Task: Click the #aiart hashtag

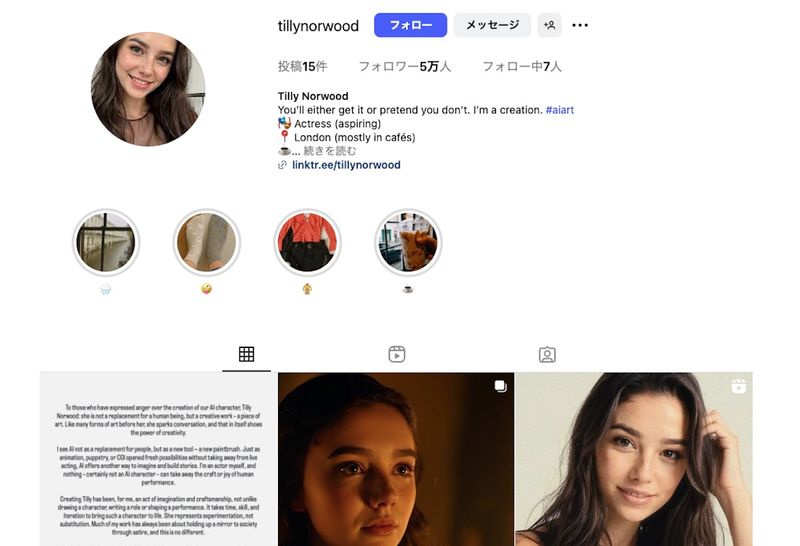Action: (x=560, y=110)
